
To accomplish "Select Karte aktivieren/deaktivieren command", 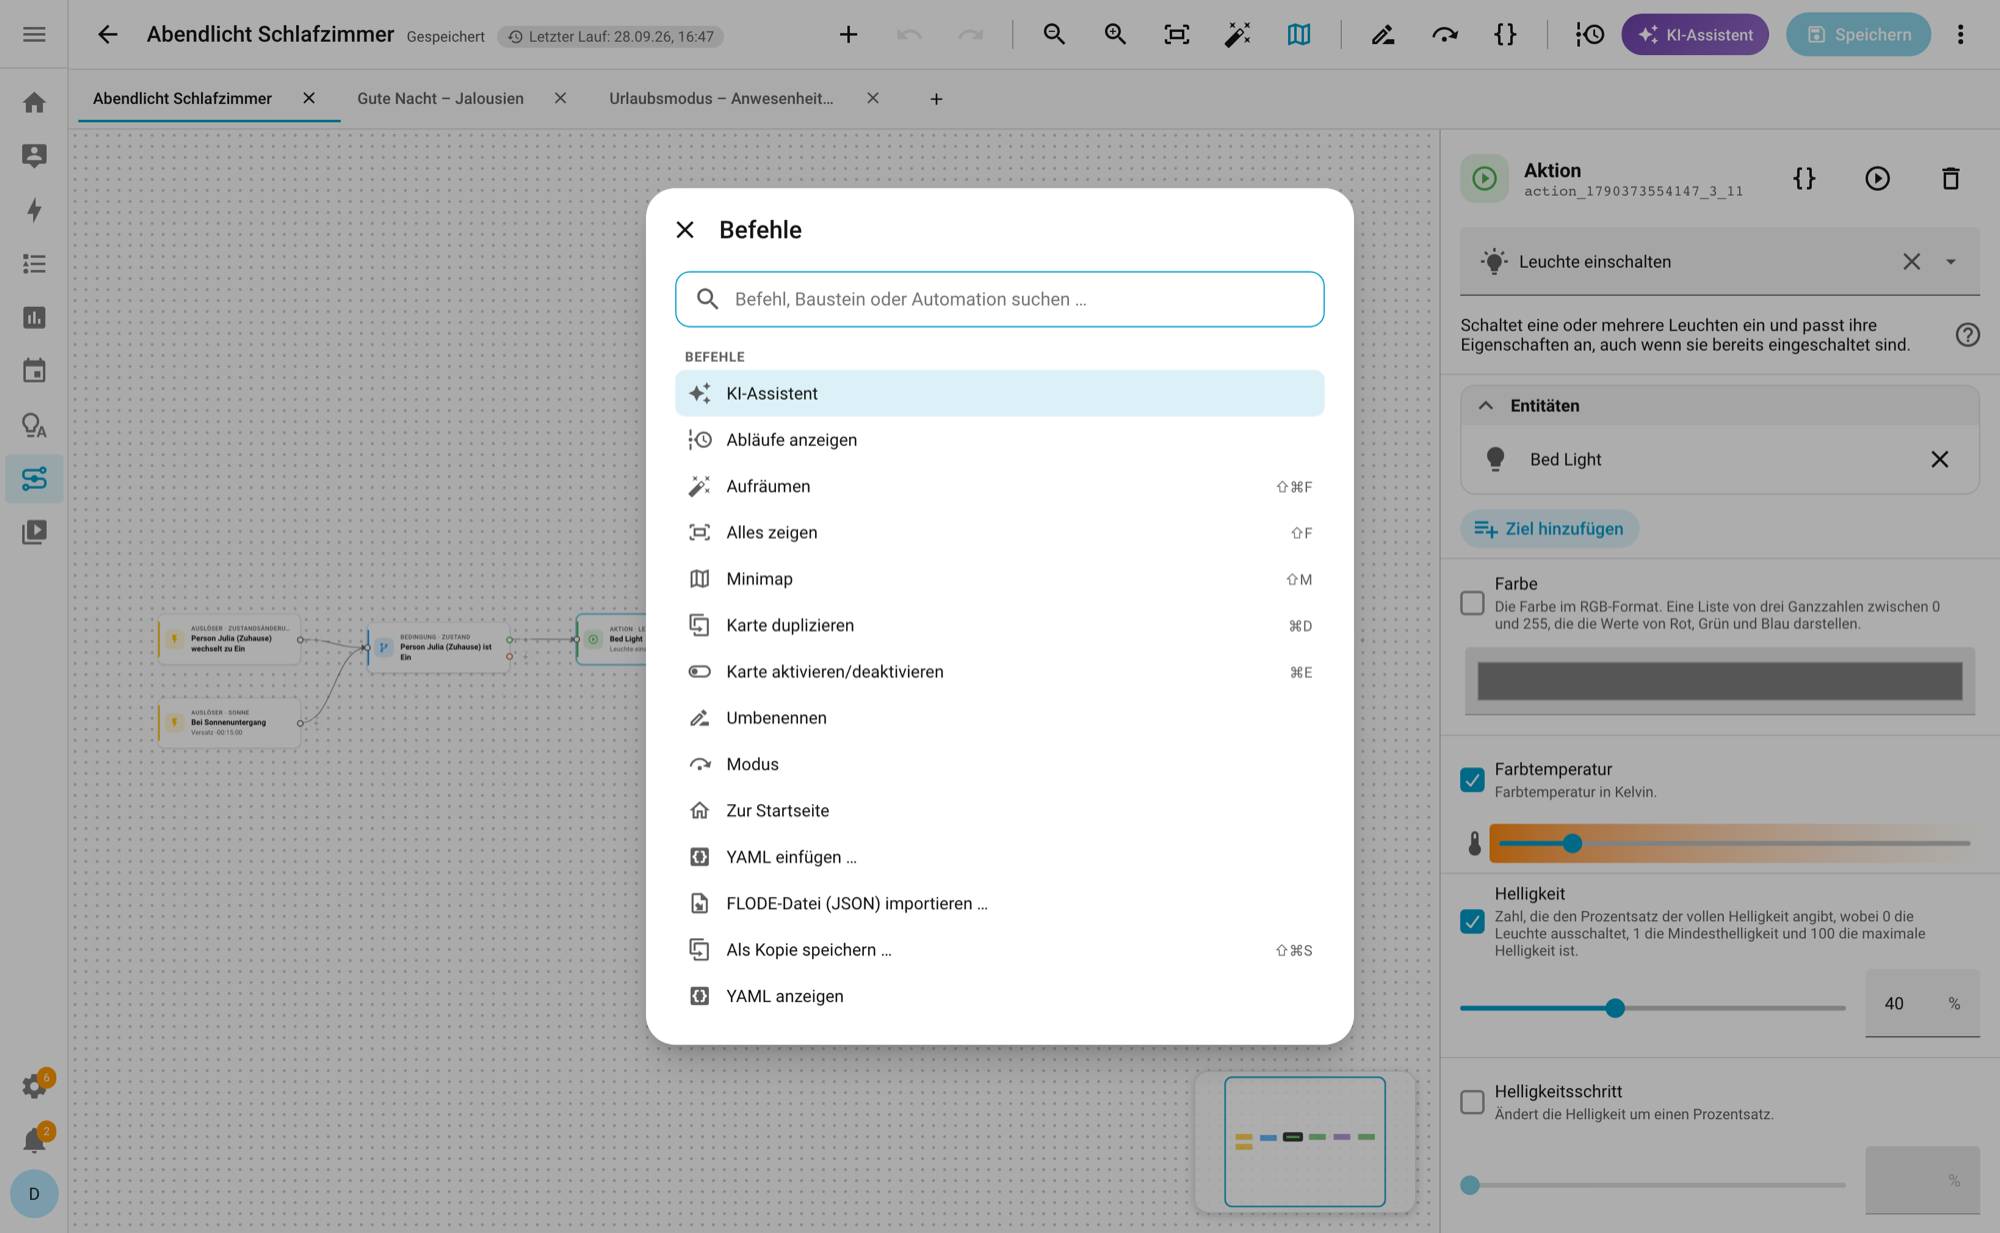I will tap(1000, 672).
